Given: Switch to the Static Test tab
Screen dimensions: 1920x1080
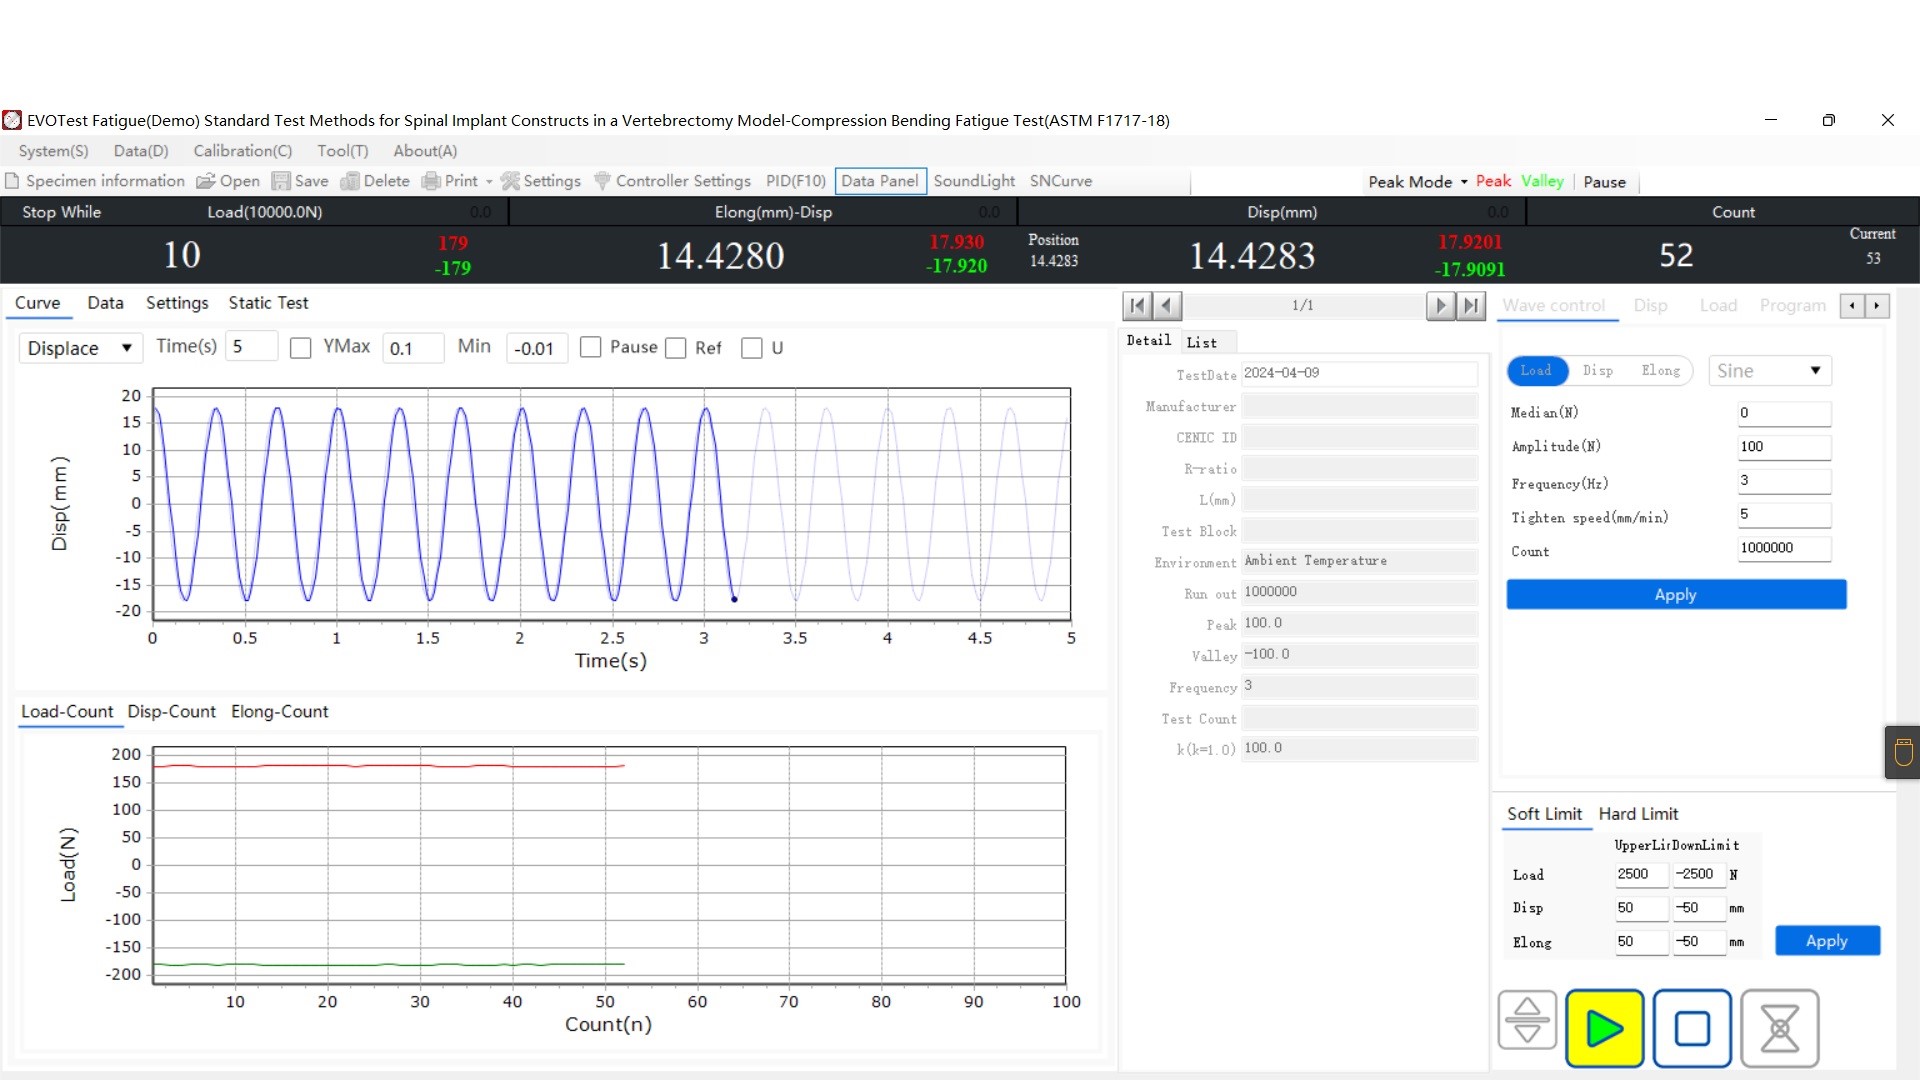Looking at the screenshot, I should (x=268, y=303).
